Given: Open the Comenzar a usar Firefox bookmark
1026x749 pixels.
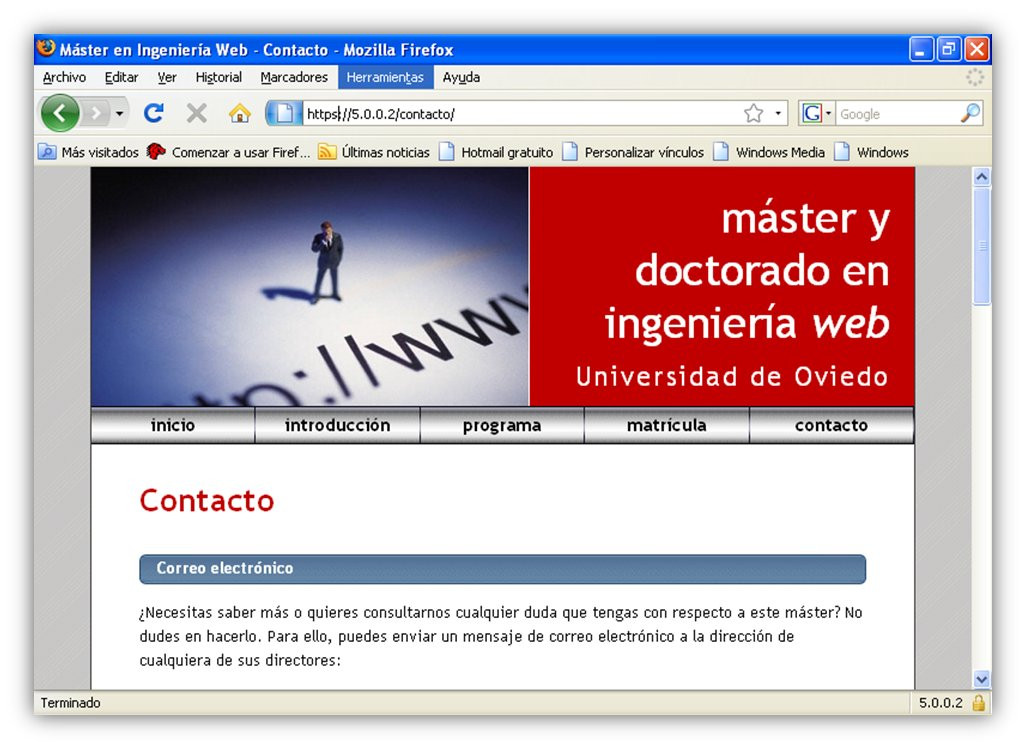Looking at the screenshot, I should (228, 152).
